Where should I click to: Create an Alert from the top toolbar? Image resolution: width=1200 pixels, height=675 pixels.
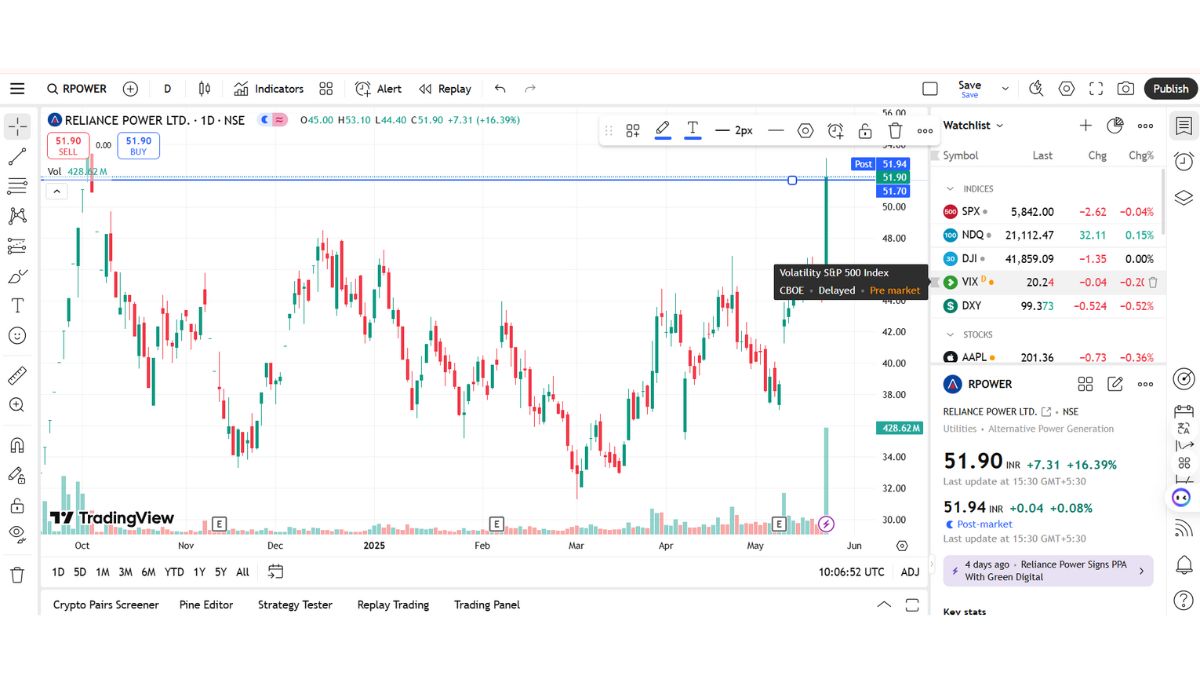pyautogui.click(x=378, y=89)
